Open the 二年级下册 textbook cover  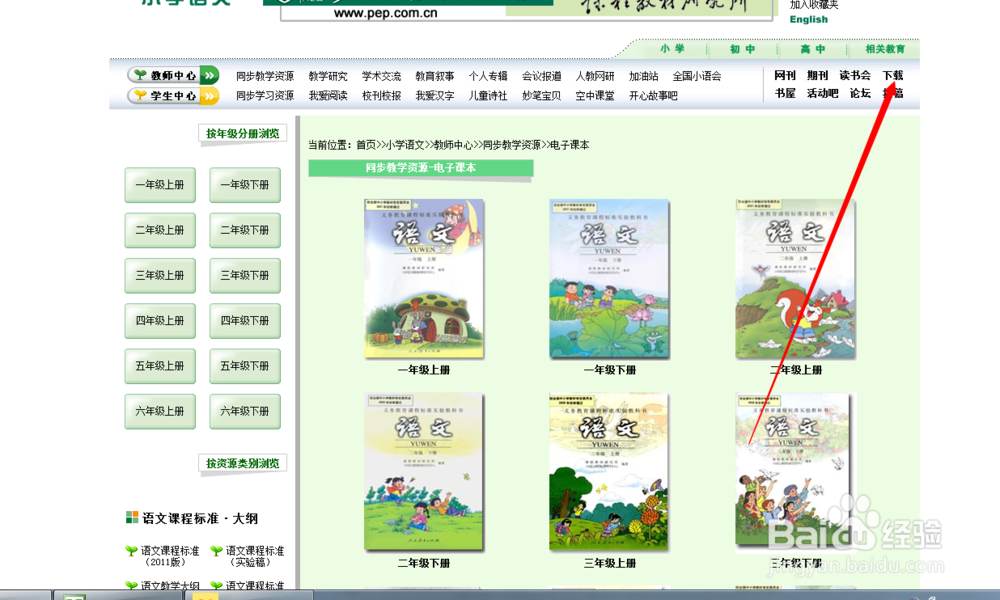tap(424, 472)
